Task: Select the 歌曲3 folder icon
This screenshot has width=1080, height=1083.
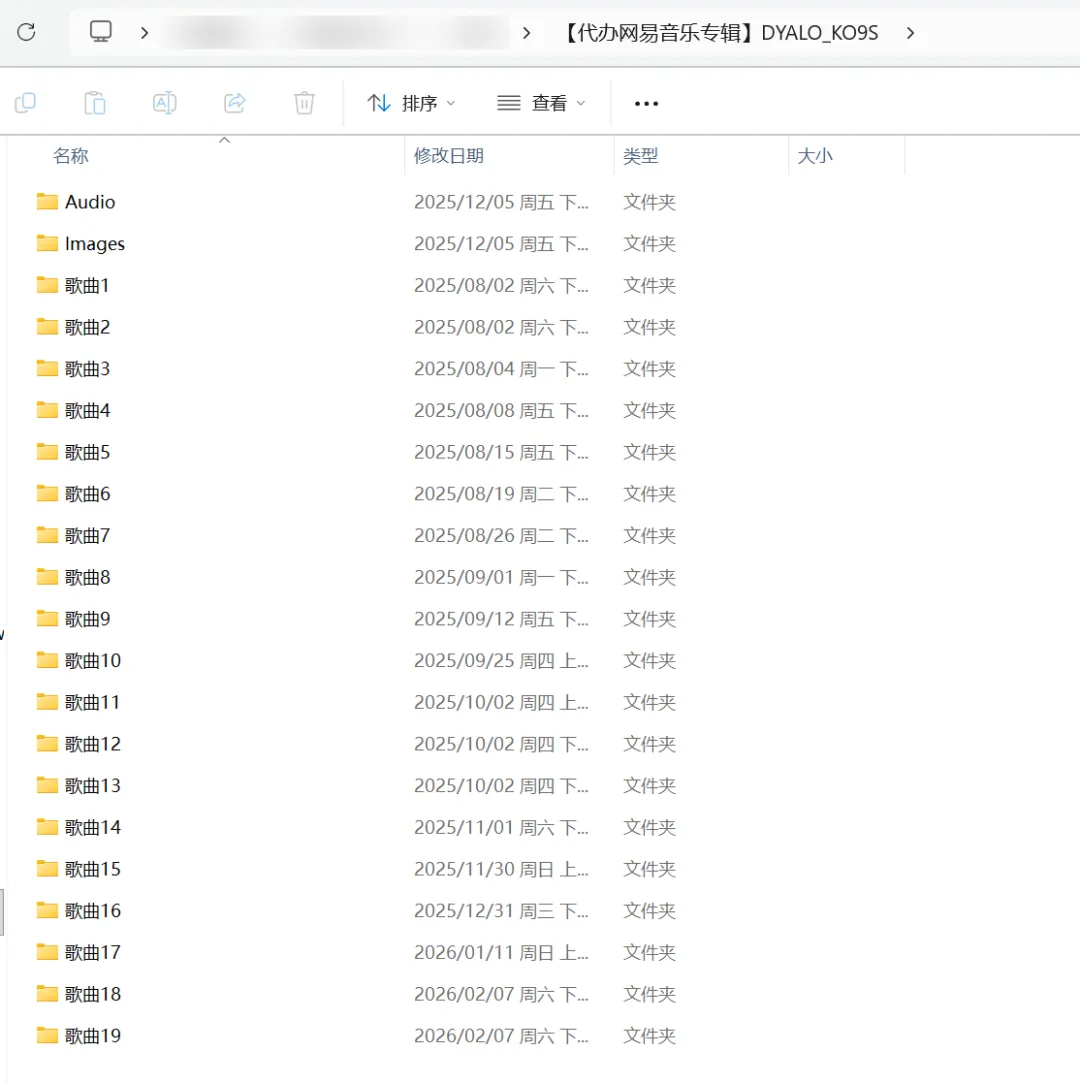Action: (47, 368)
